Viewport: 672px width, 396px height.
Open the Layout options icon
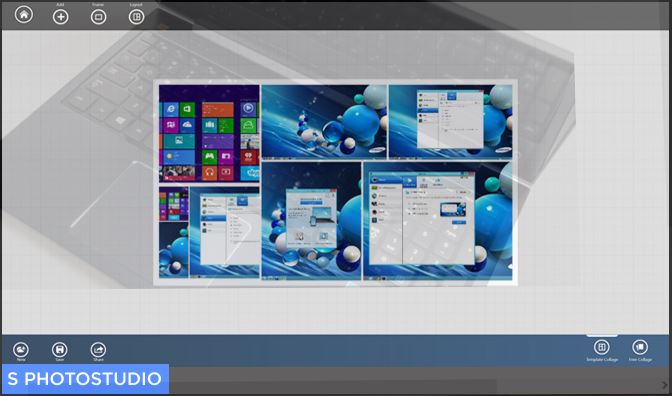(136, 17)
